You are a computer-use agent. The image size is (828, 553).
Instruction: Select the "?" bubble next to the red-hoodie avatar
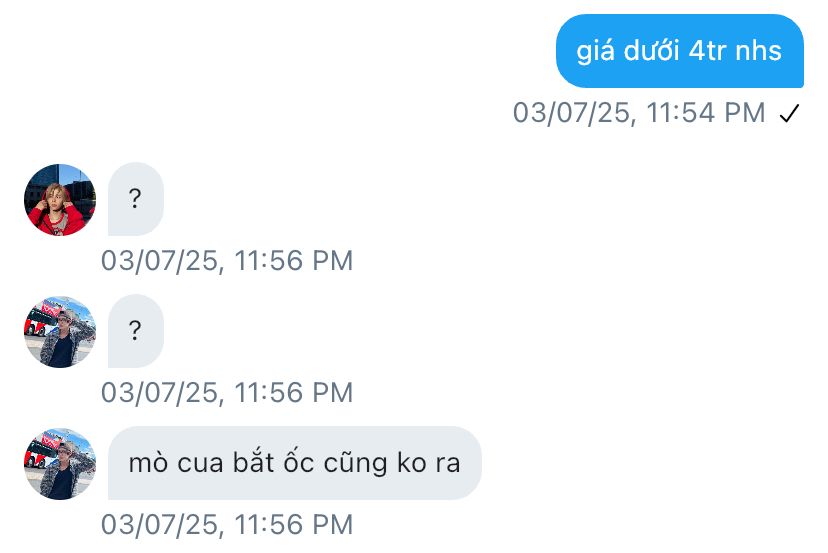click(x=136, y=199)
